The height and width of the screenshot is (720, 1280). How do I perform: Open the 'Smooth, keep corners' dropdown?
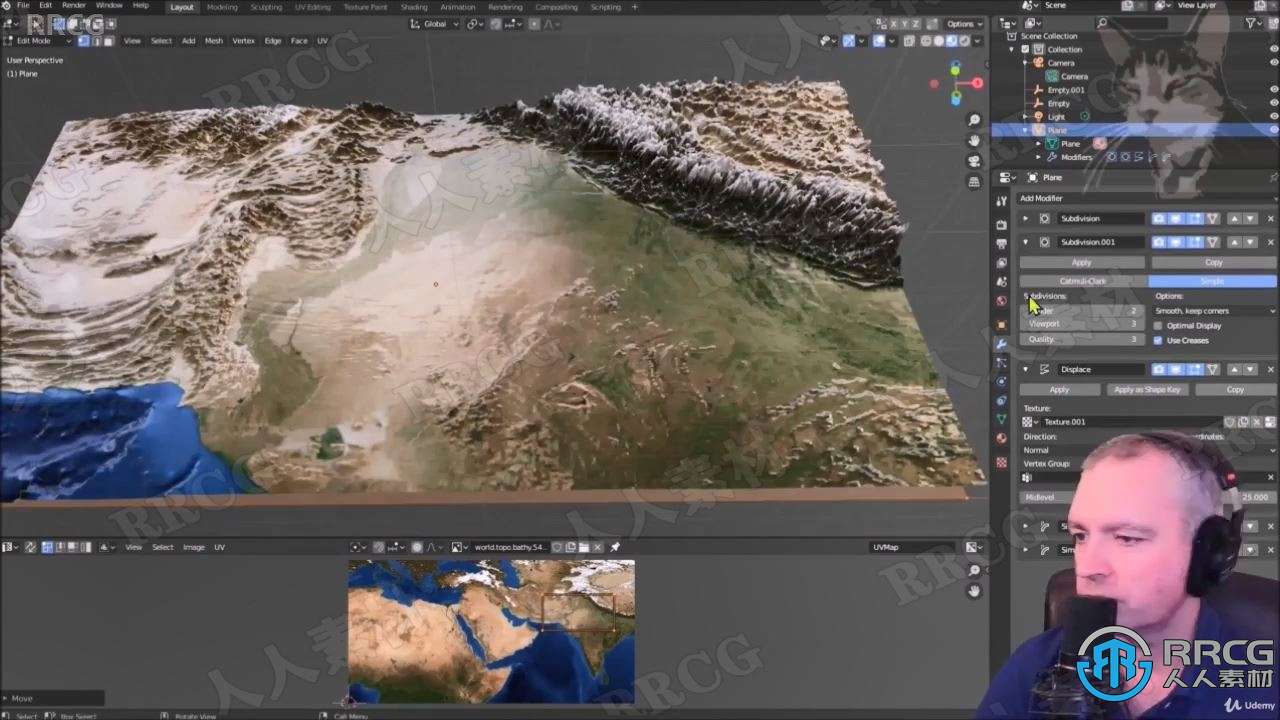point(1215,311)
